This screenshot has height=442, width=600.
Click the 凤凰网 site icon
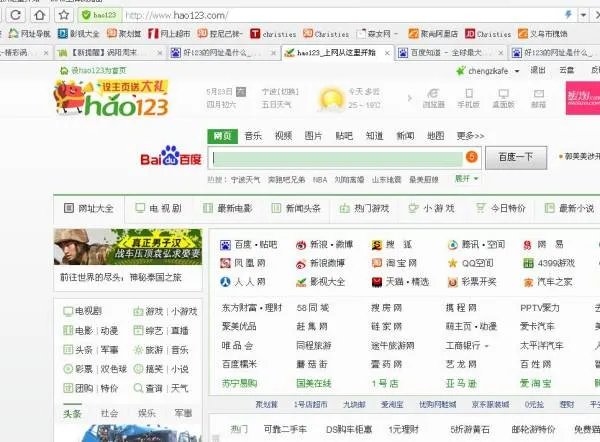(x=225, y=263)
